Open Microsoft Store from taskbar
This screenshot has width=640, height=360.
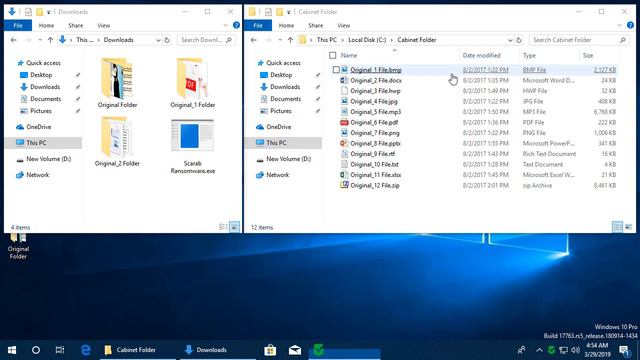tap(270, 350)
